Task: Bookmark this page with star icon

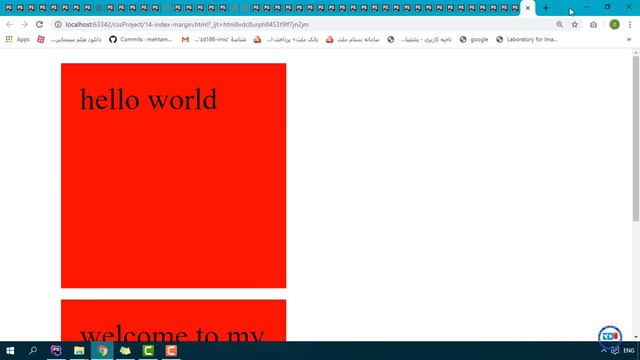Action: [575, 24]
